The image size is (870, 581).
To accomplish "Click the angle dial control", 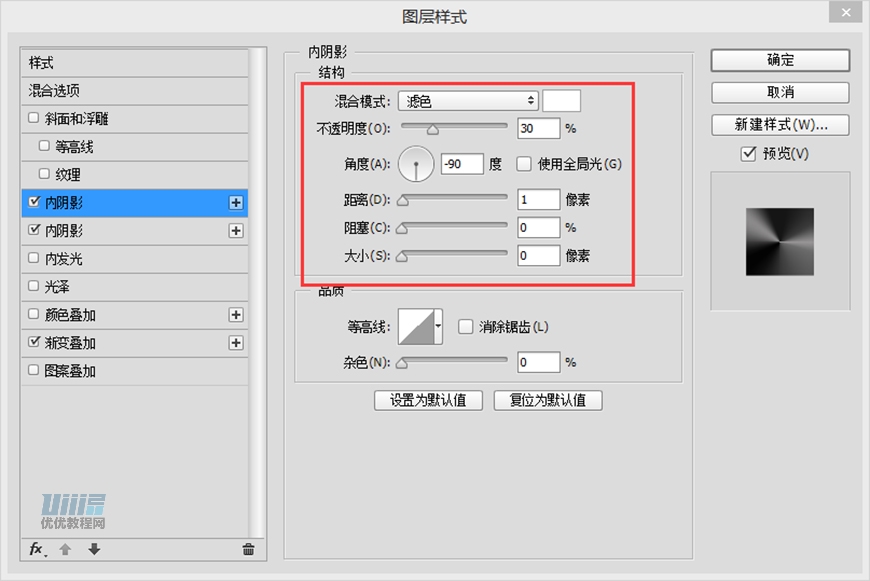I will pyautogui.click(x=416, y=164).
